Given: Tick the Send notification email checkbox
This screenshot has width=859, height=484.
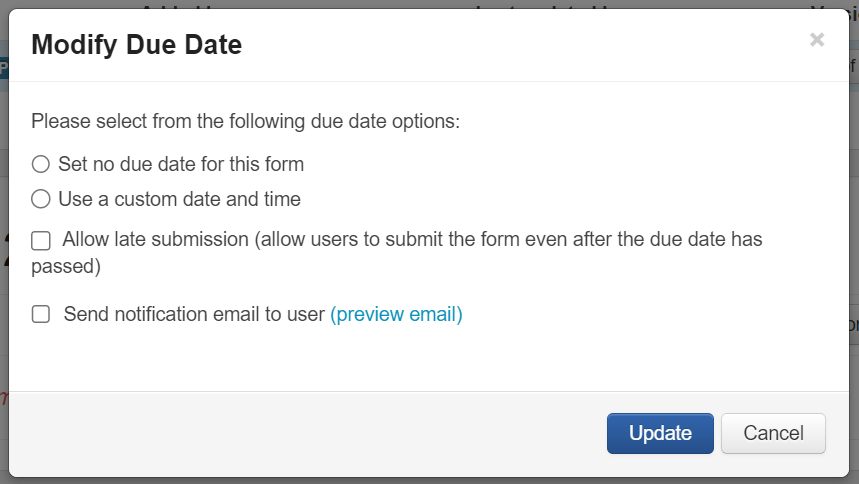Looking at the screenshot, I should pos(41,314).
